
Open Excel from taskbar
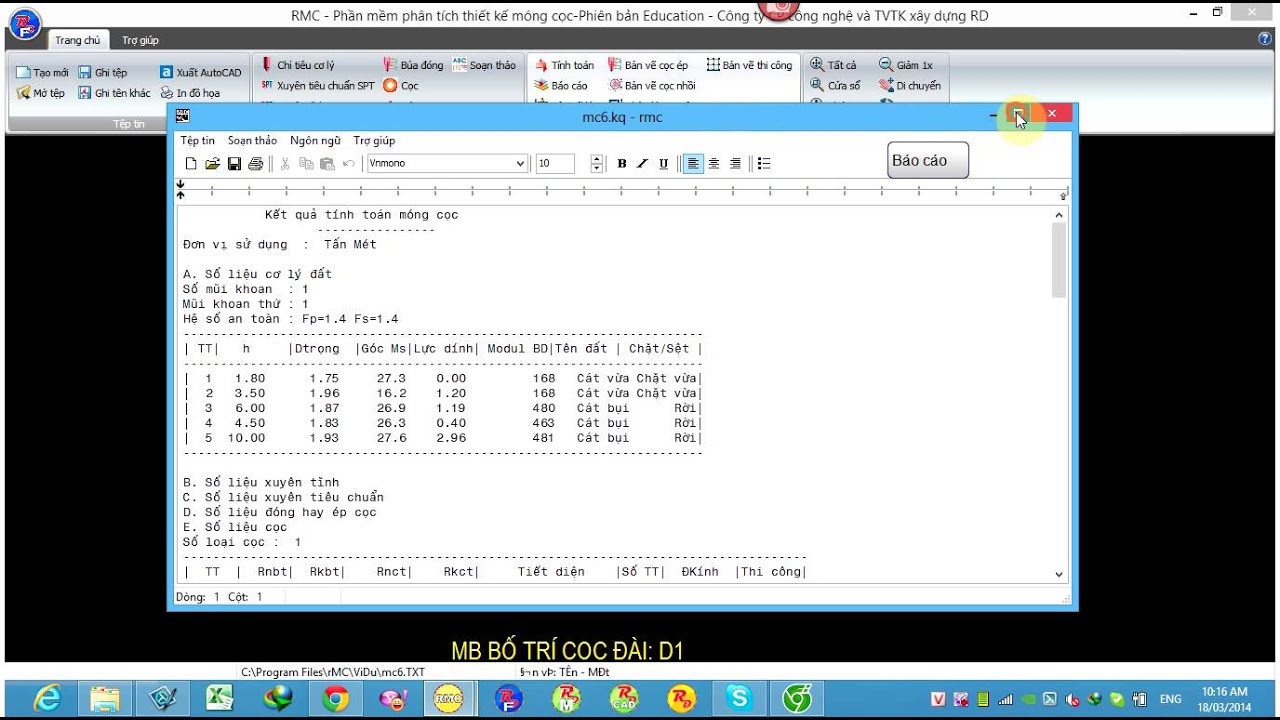tap(219, 698)
